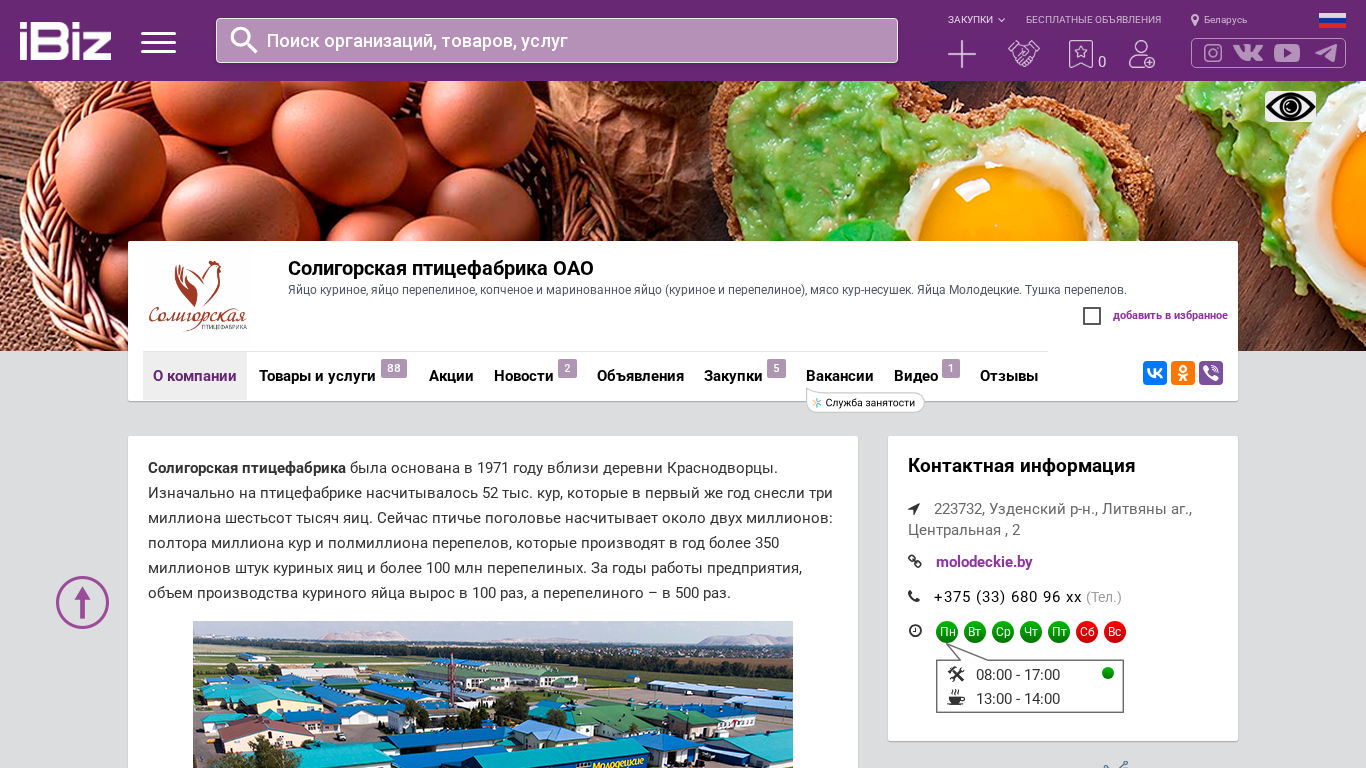This screenshot has width=1366, height=768.
Task: Toggle accessibility eye view mode
Action: [x=1290, y=106]
